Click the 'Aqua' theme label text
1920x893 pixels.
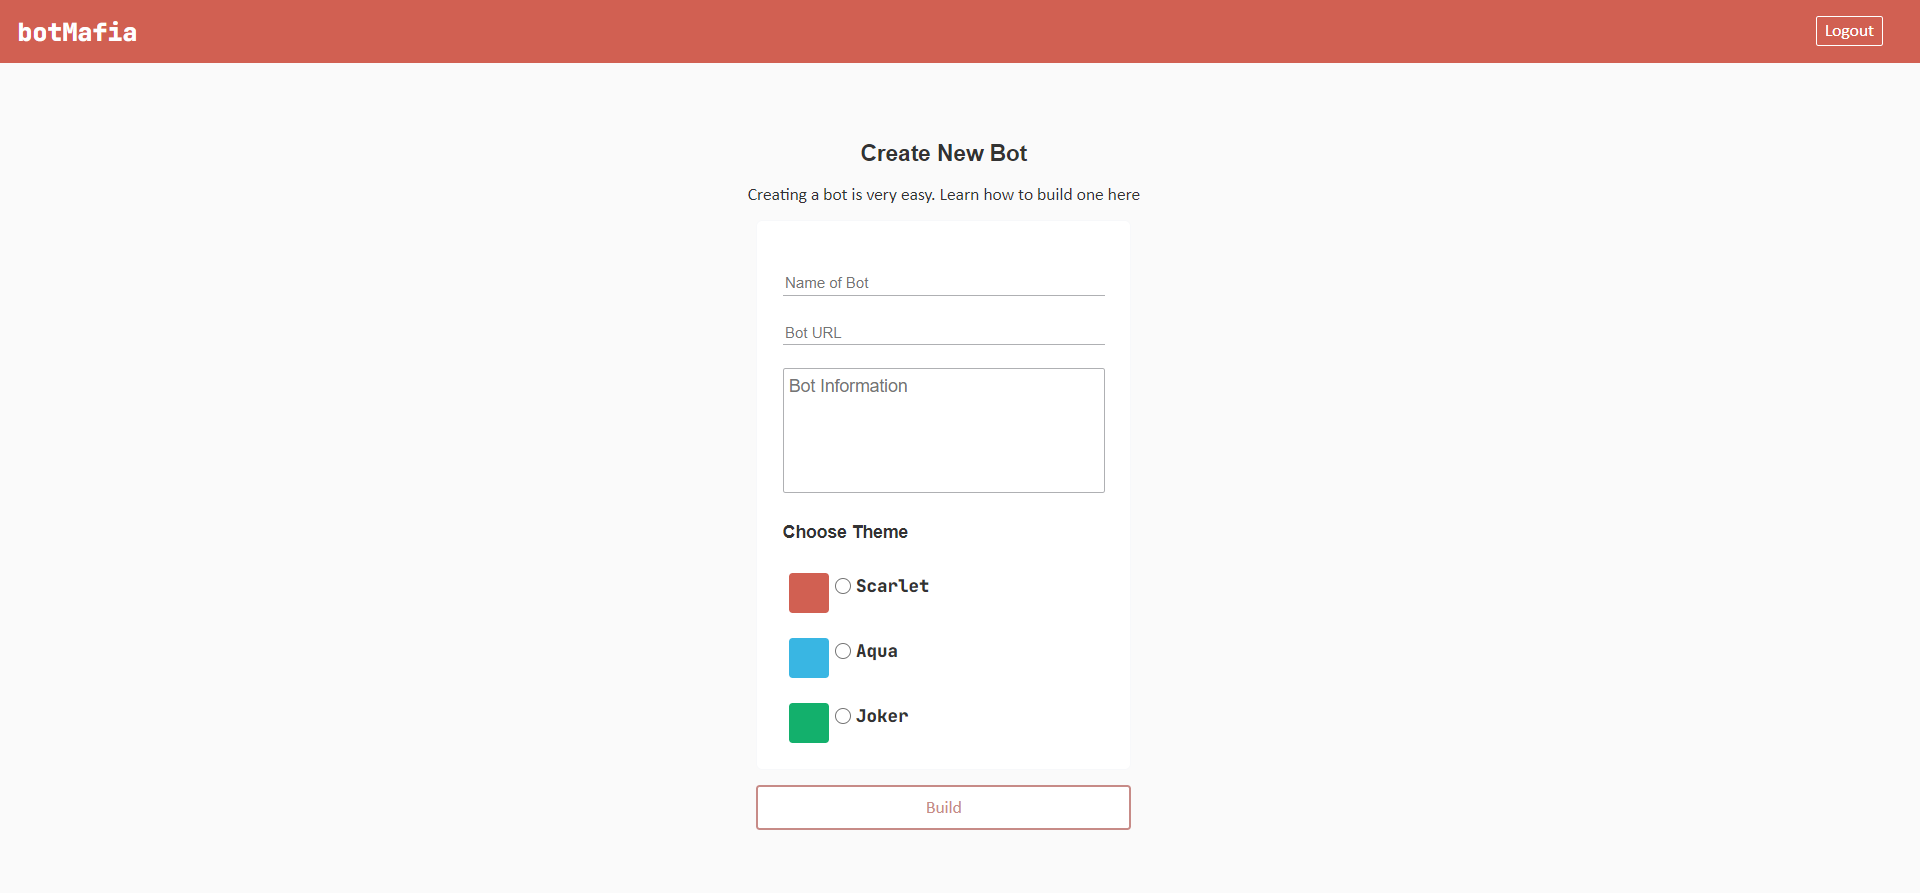click(877, 651)
